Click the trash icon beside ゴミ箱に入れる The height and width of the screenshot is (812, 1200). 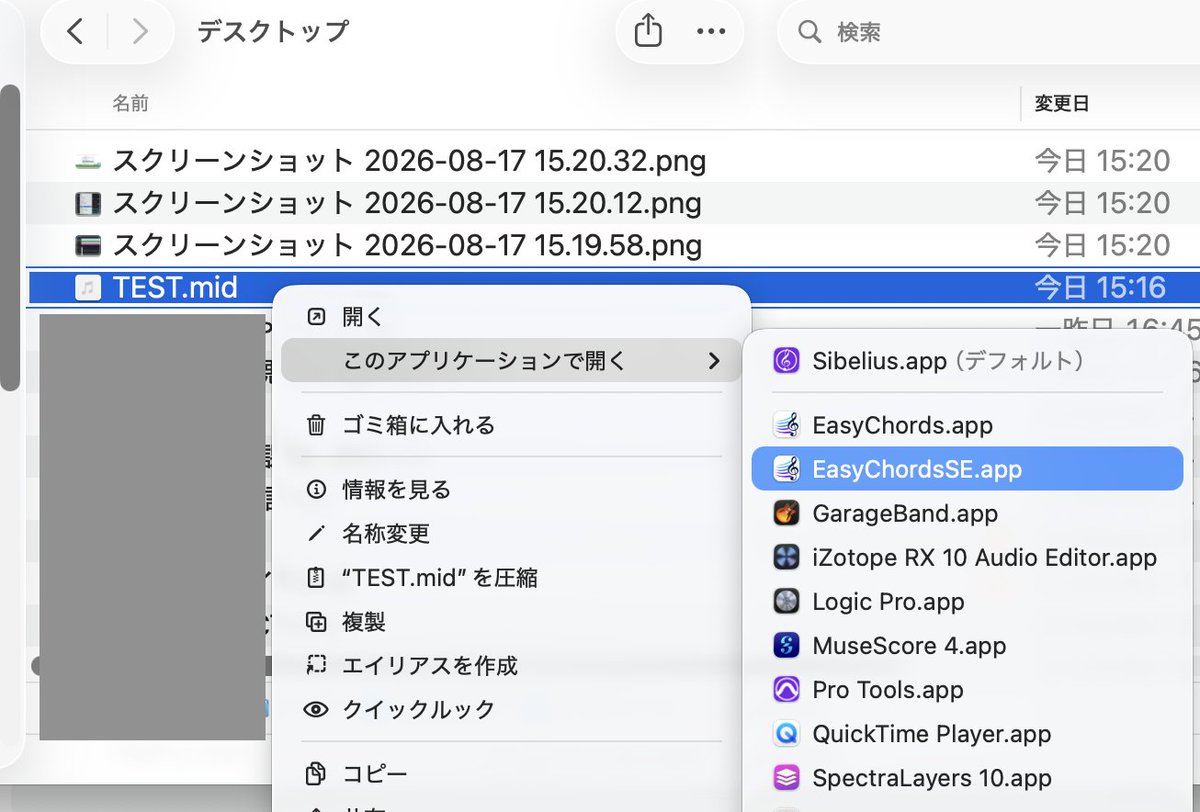tap(316, 425)
